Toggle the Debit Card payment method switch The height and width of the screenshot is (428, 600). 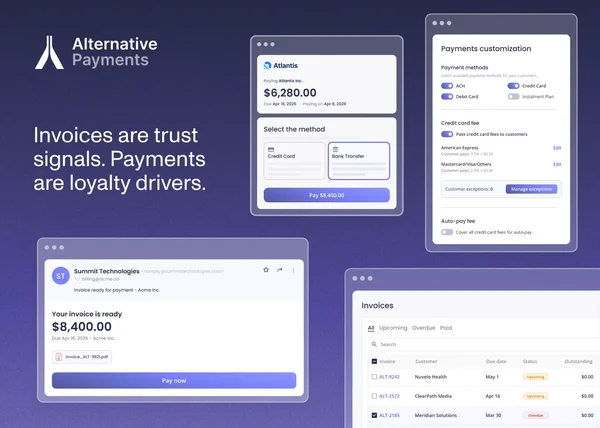click(x=447, y=96)
